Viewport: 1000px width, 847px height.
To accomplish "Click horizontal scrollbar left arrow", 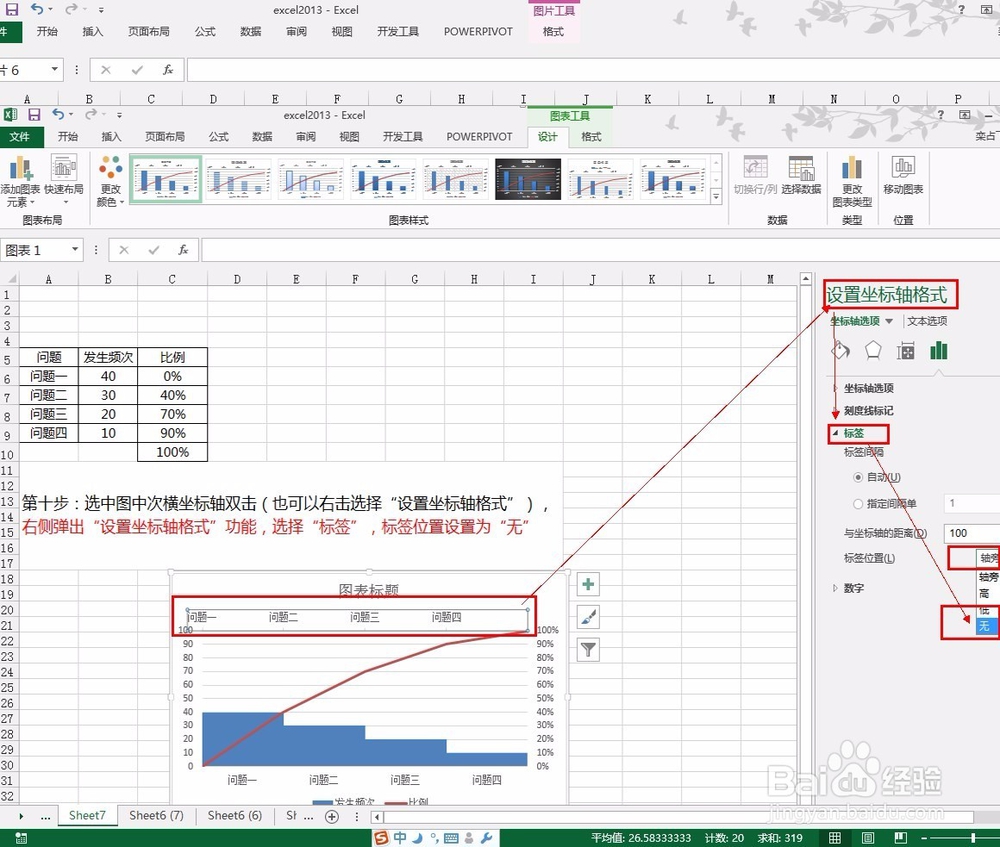I will click(x=378, y=816).
